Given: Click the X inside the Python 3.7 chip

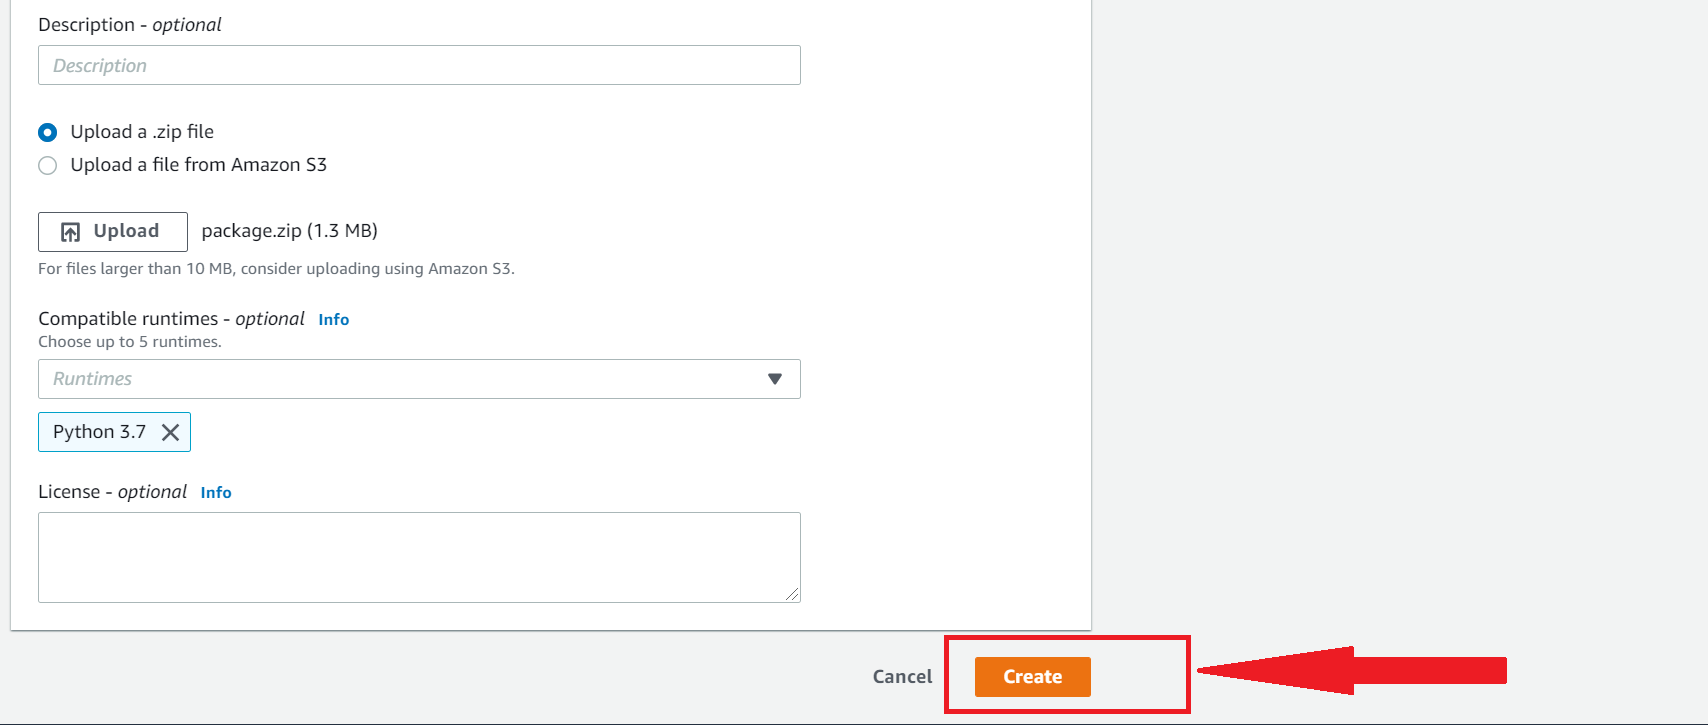Looking at the screenshot, I should pyautogui.click(x=170, y=432).
